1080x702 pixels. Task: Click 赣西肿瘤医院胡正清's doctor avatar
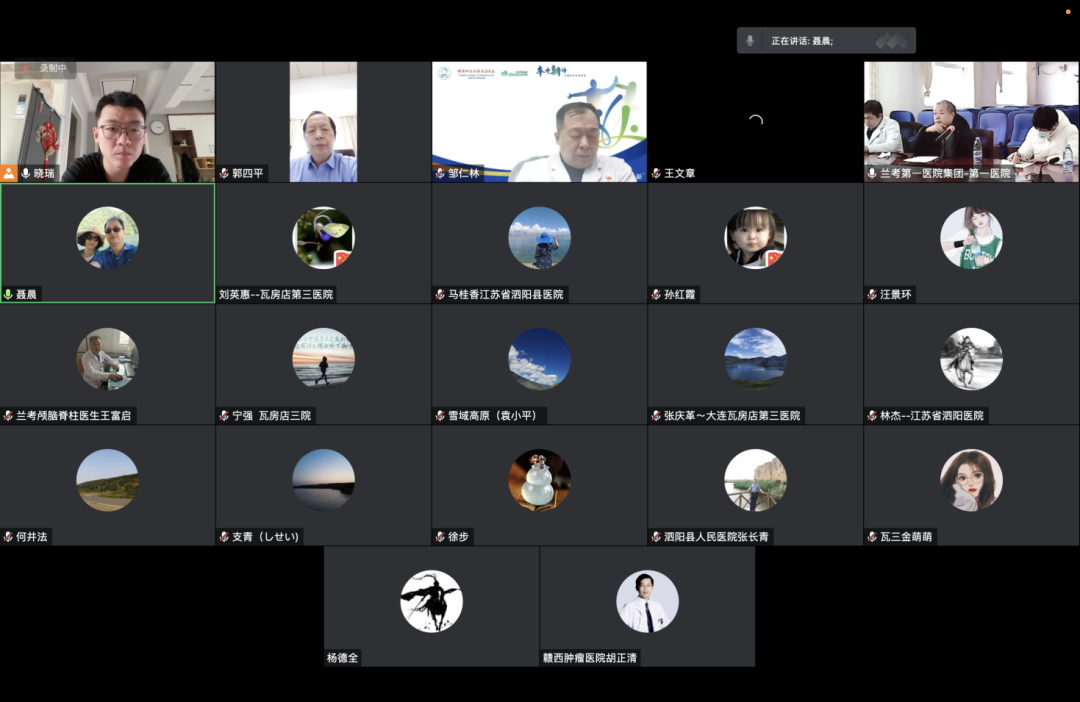click(x=647, y=601)
